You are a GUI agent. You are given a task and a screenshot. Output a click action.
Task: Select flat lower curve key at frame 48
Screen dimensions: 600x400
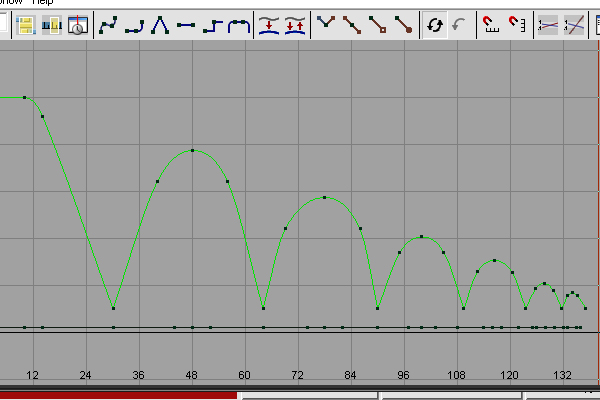tap(192, 327)
